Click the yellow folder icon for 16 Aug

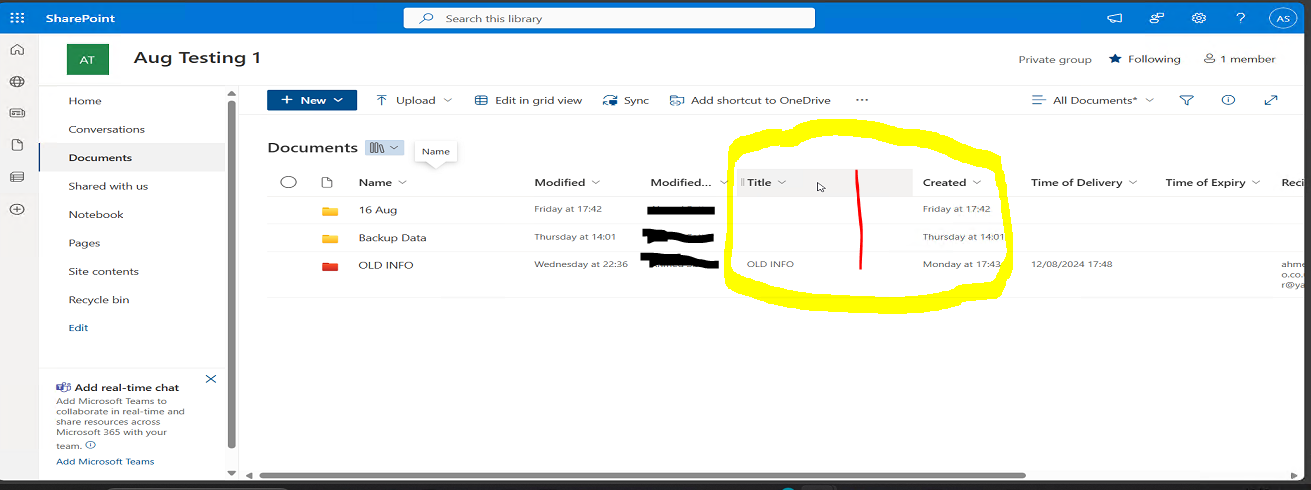pos(330,211)
